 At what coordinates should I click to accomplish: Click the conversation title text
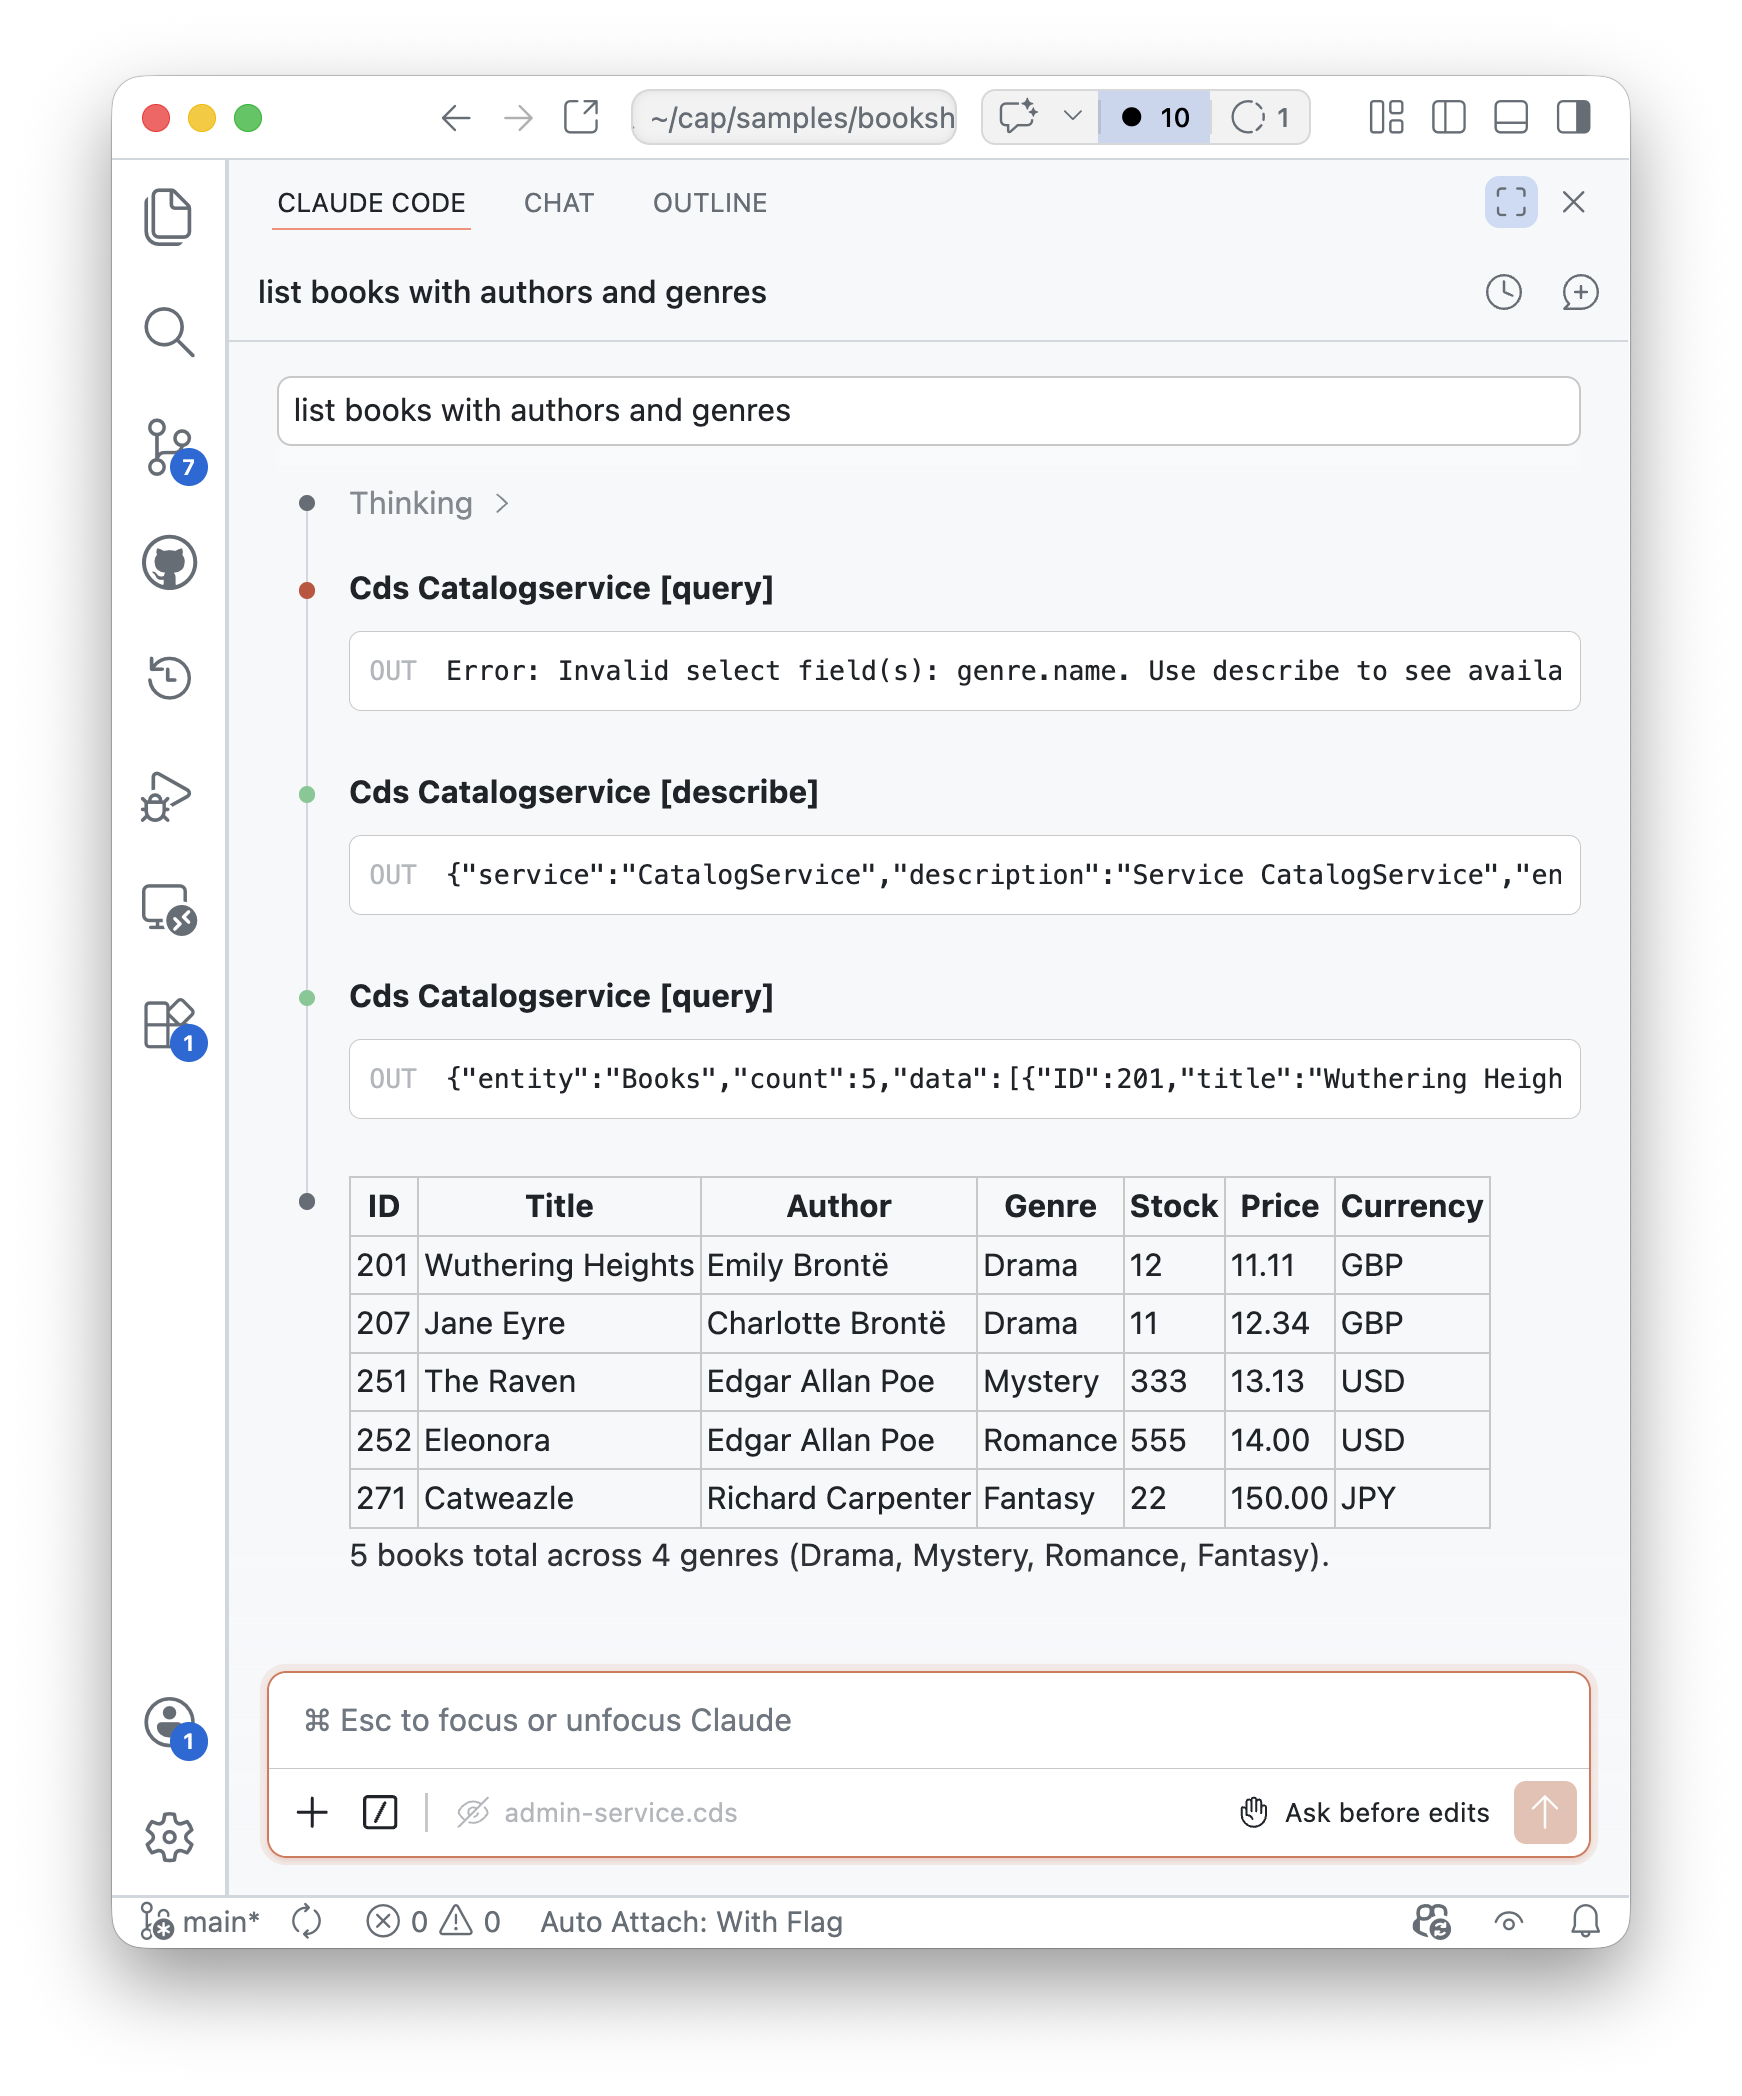point(512,292)
